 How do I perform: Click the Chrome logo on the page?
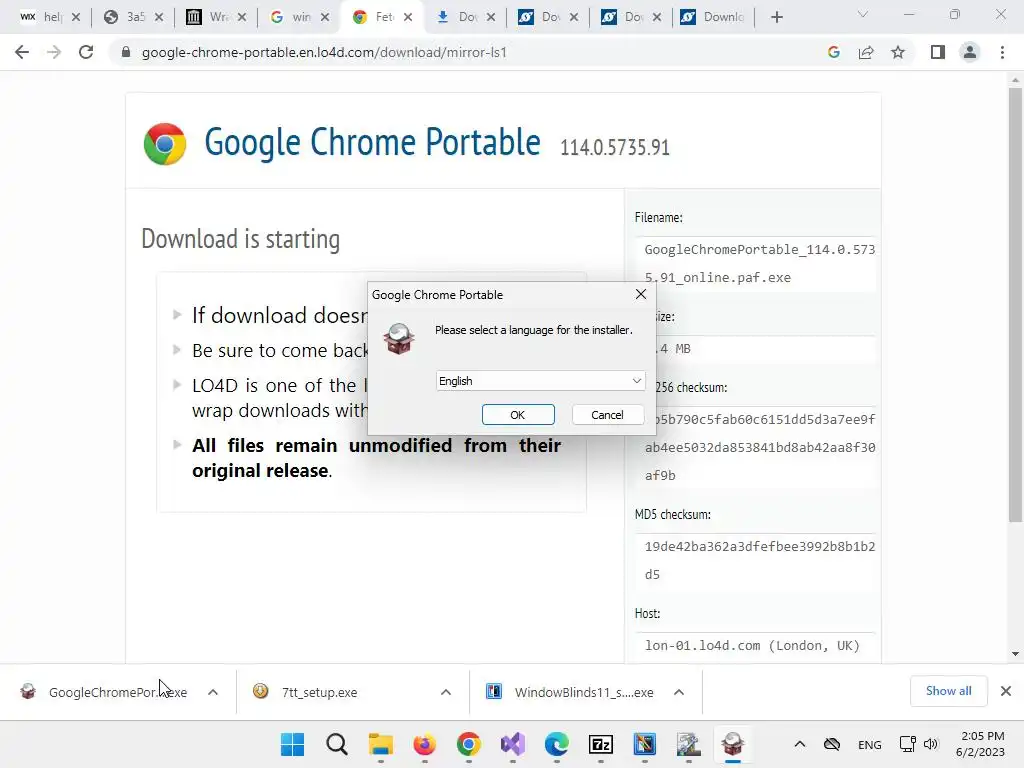click(x=165, y=144)
